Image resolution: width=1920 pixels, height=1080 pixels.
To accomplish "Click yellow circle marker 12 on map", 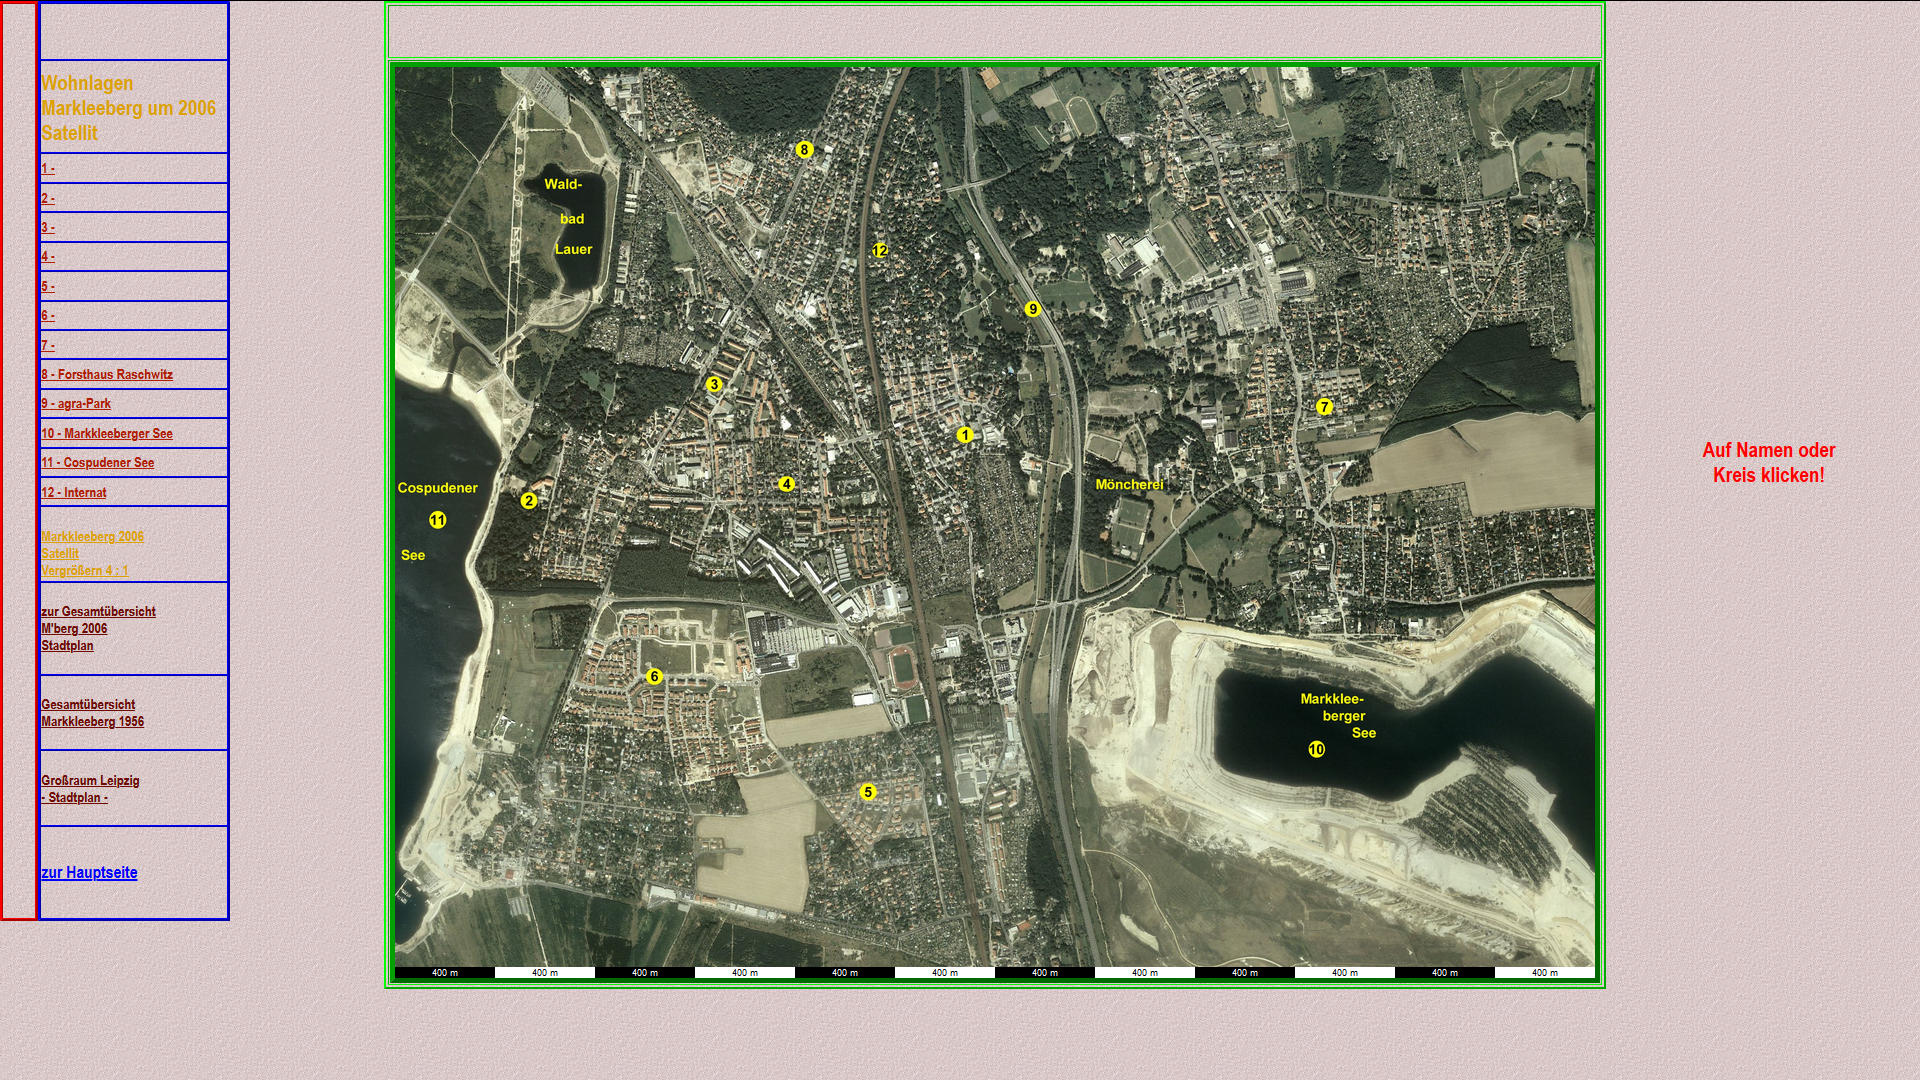I will pyautogui.click(x=879, y=251).
